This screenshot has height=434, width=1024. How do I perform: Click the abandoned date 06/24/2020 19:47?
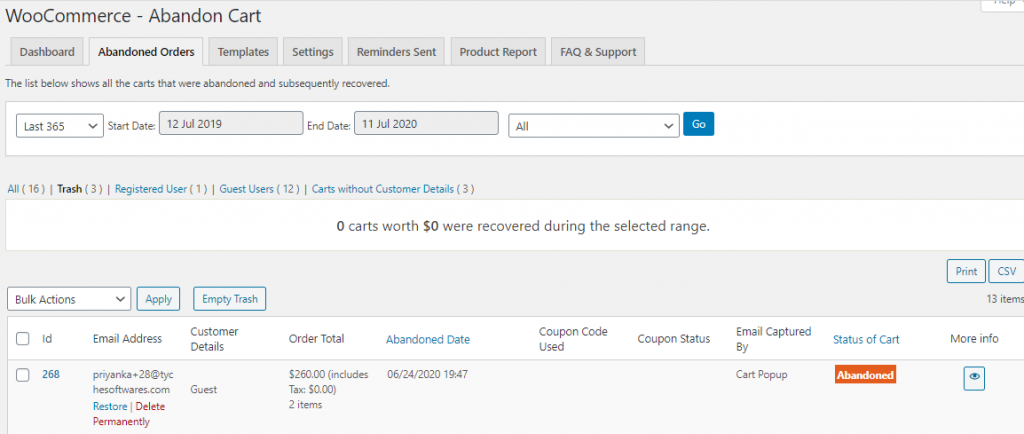pos(427,375)
